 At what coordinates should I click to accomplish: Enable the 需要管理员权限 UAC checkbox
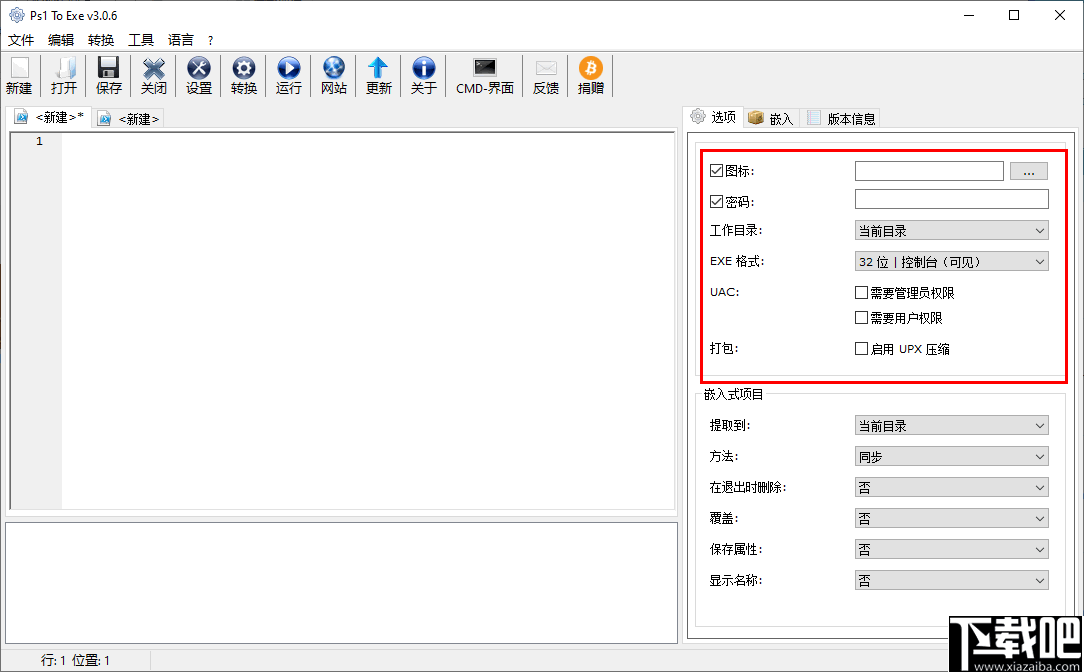coord(861,292)
